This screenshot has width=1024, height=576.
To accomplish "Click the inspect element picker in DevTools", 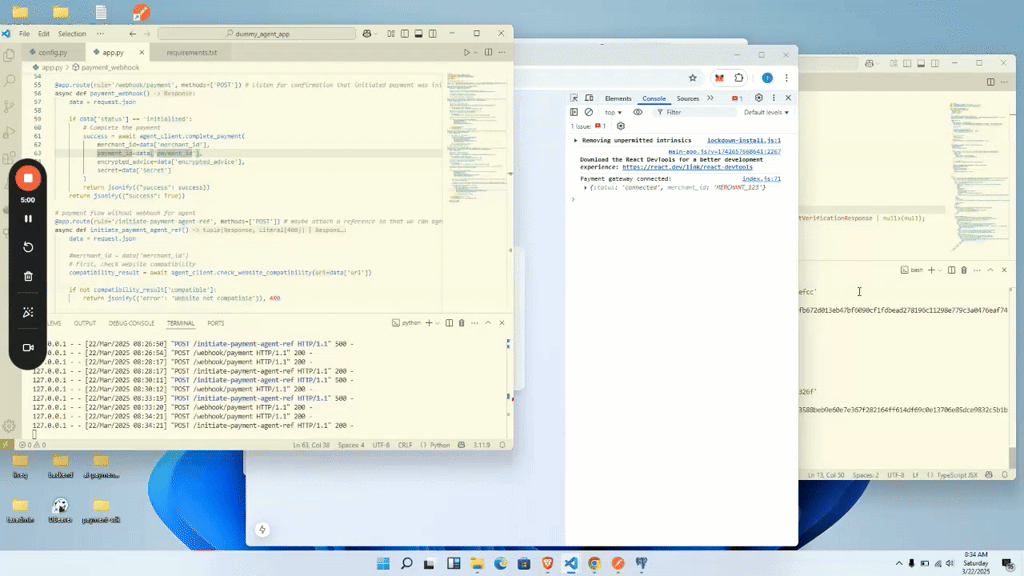I will click(x=574, y=98).
